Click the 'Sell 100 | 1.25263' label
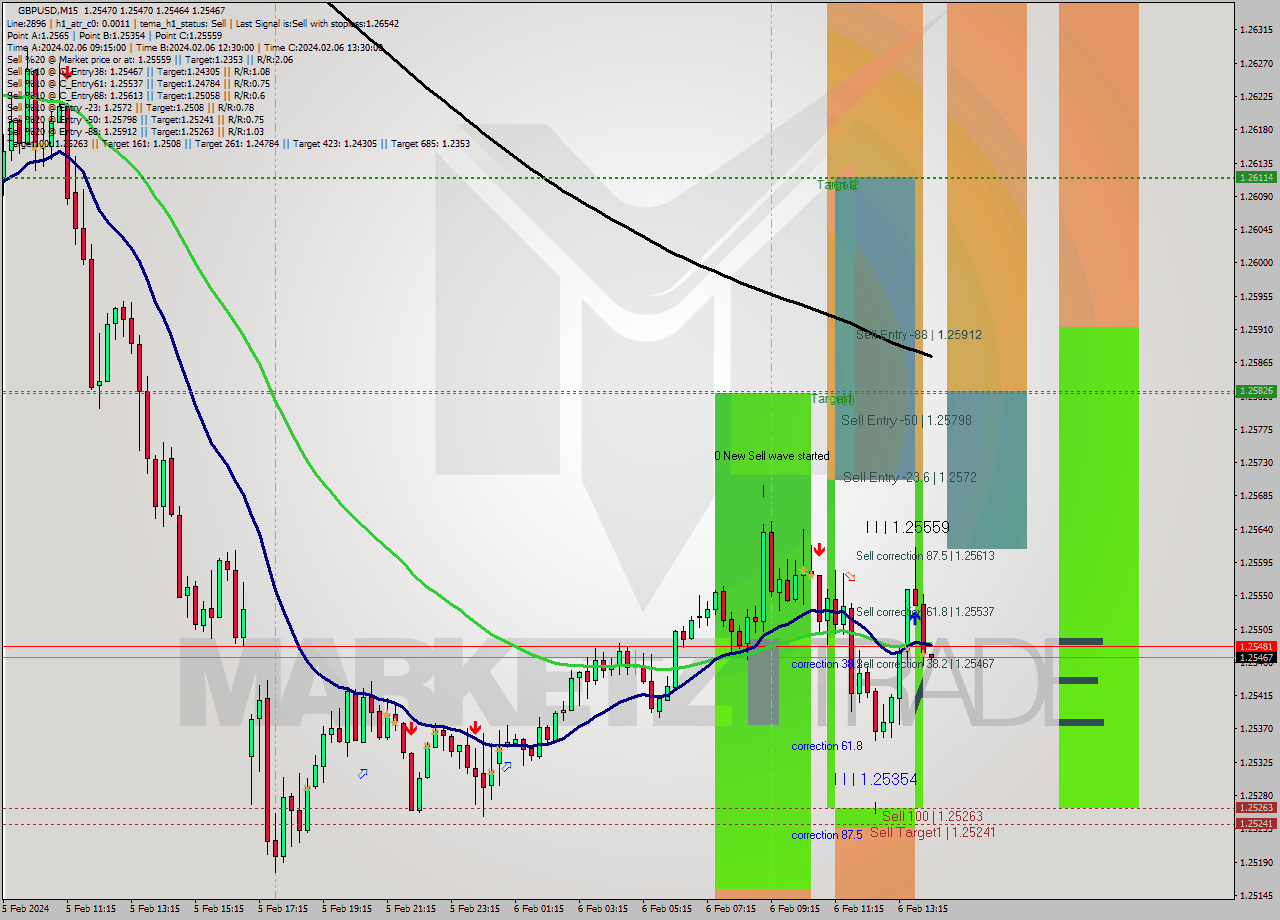 tap(932, 817)
